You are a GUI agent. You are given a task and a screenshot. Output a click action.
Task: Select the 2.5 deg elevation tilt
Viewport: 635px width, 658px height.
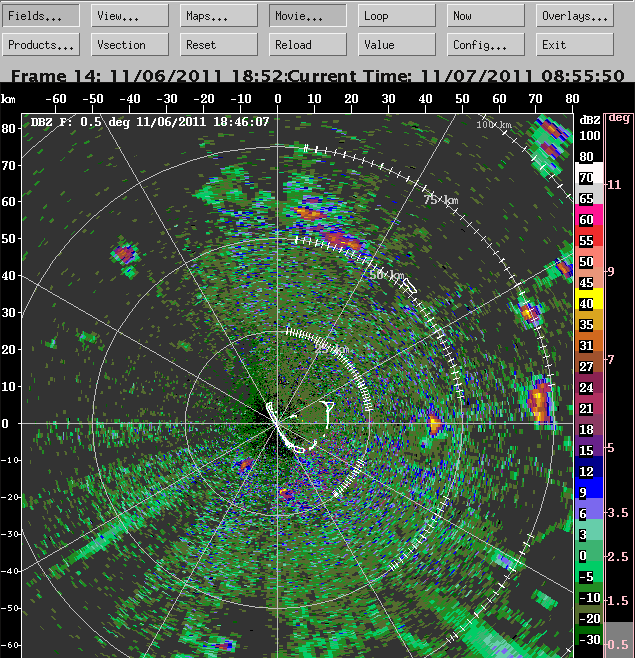[618, 557]
